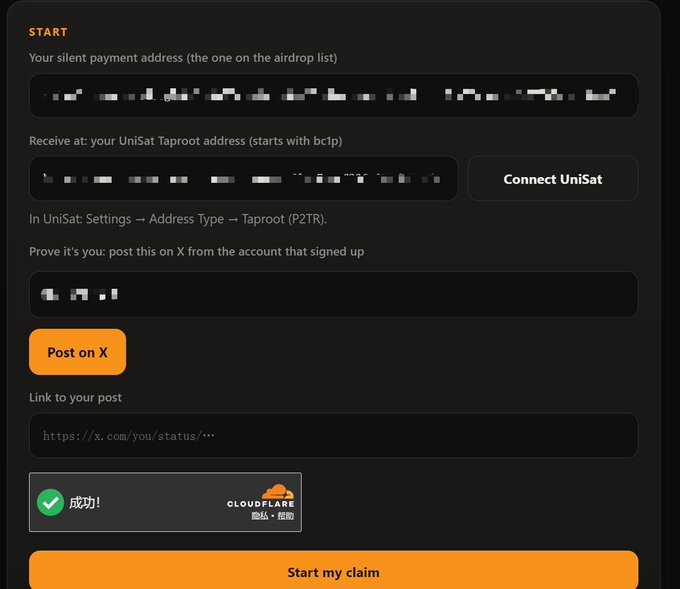The image size is (680, 589).
Task: Click the 'Your silent payment address' label
Action: click(183, 58)
